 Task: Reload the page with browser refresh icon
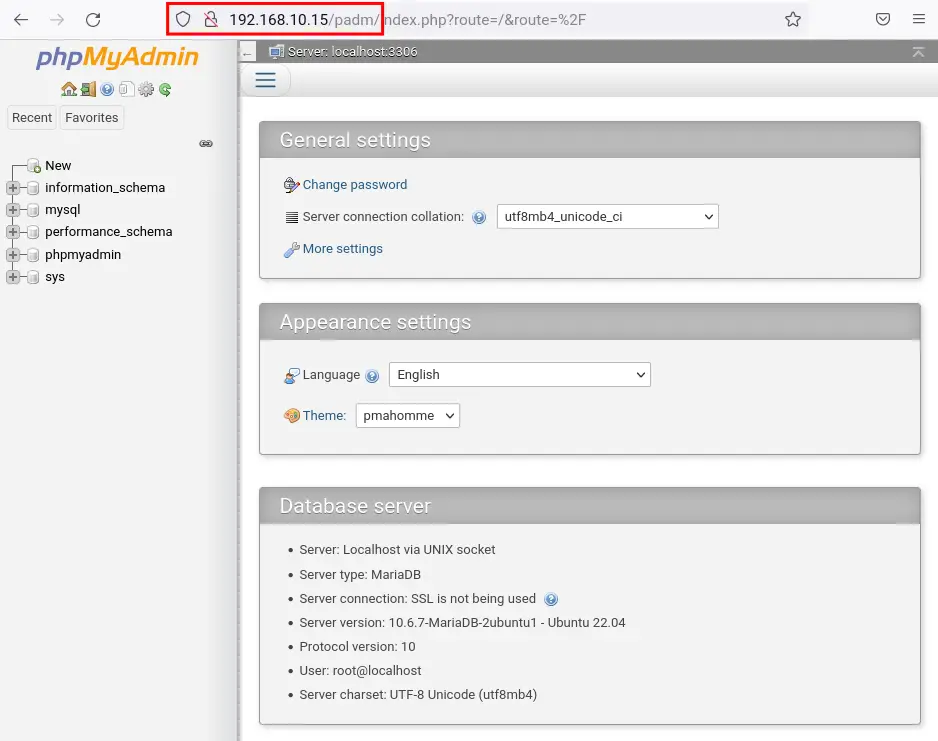click(x=93, y=20)
